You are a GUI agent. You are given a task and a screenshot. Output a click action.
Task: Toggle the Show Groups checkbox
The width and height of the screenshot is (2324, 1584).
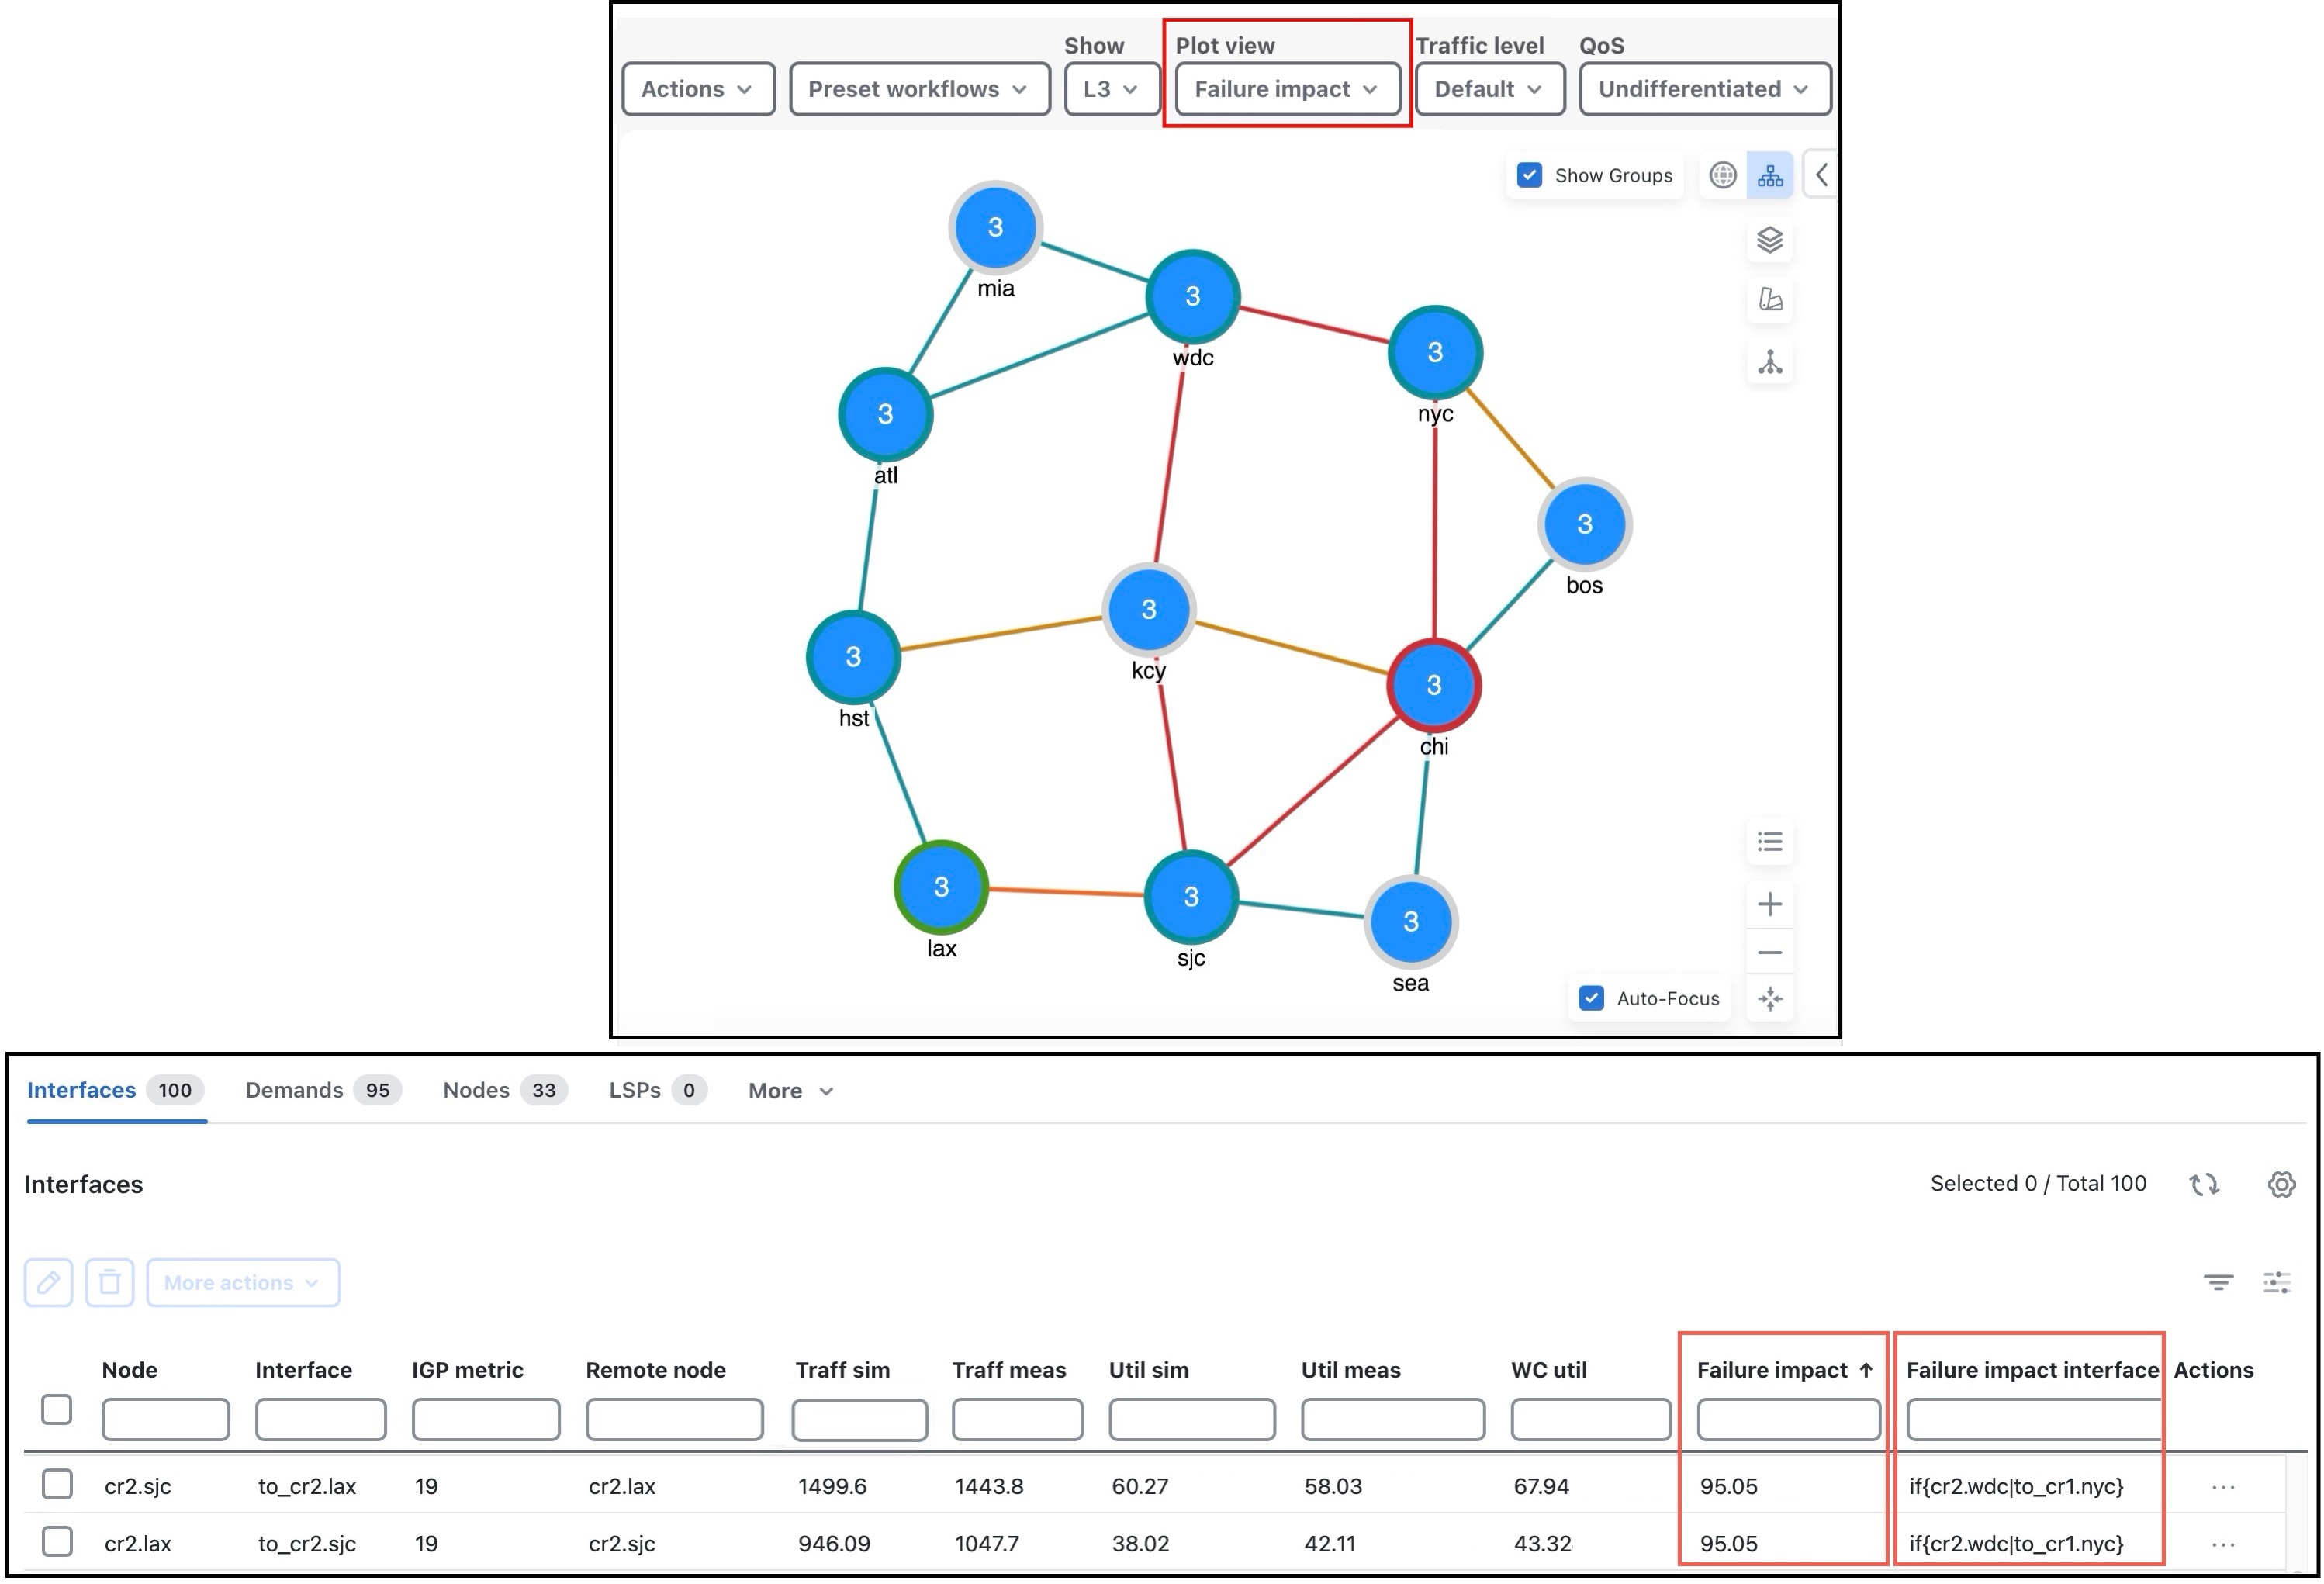tap(1529, 175)
